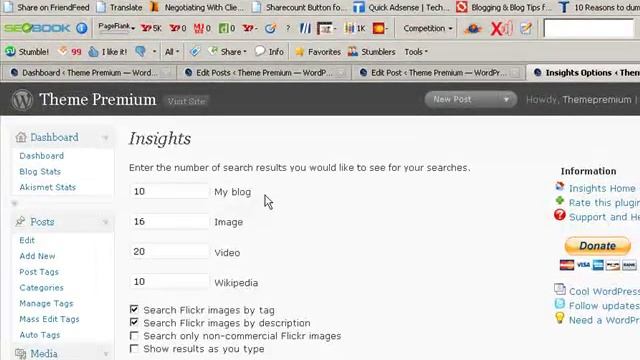Open the Stumblers list
Viewport: 640px width, 360px height.
[x=371, y=52]
